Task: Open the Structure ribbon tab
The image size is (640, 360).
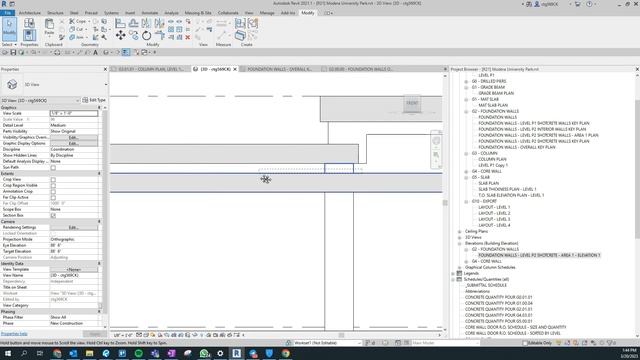Action: tap(55, 13)
